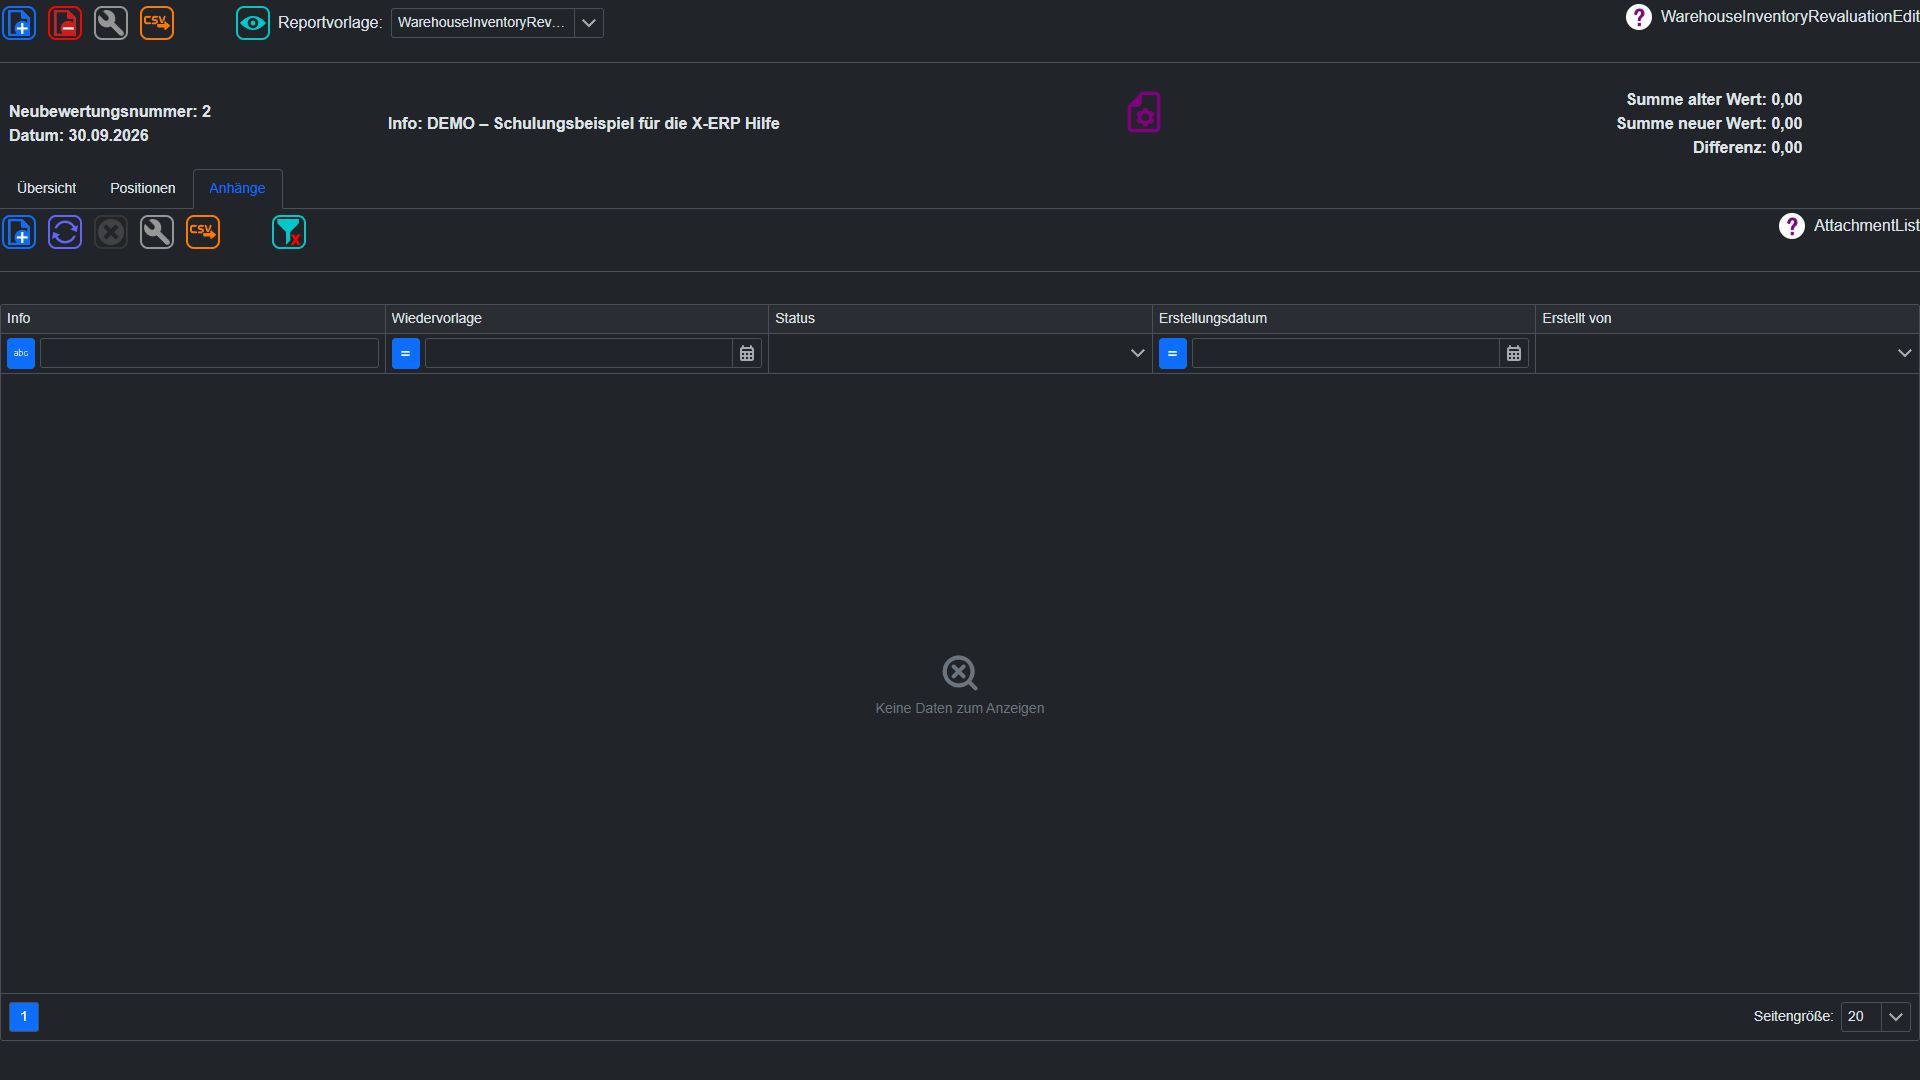Refresh the attachment list

pyautogui.click(x=65, y=232)
